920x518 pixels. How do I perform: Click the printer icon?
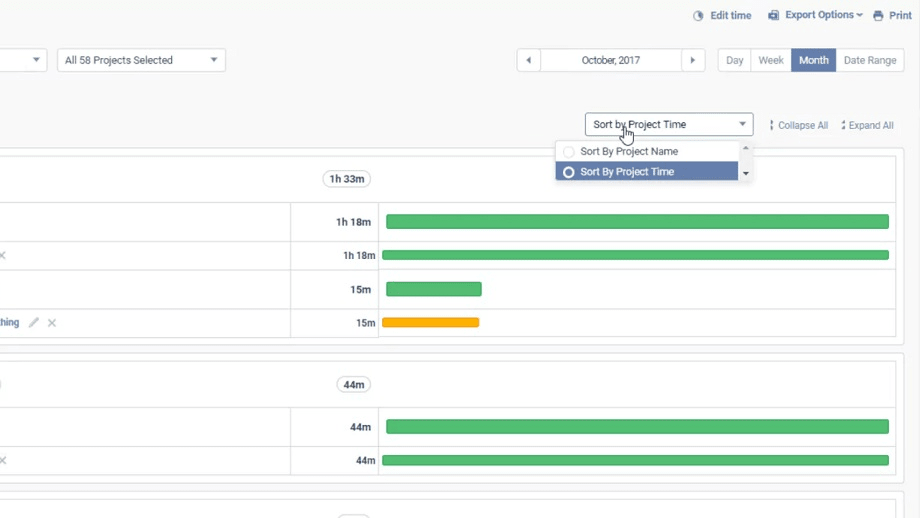[x=878, y=16]
